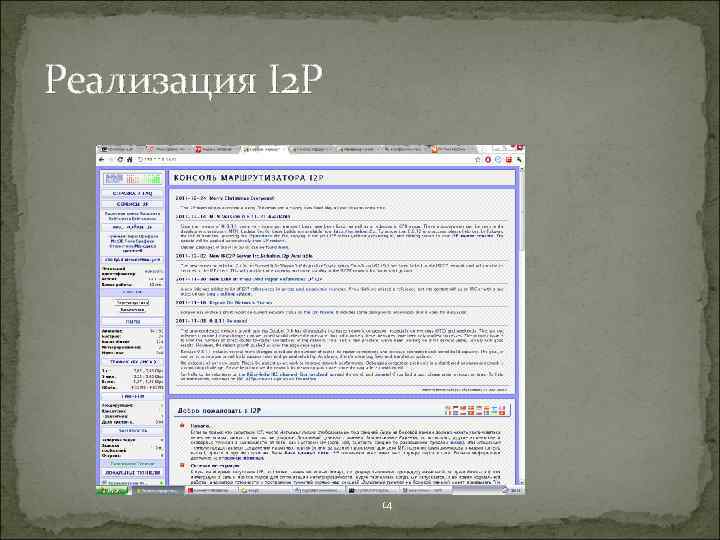Bookmark the page with the star icon
The image size is (720, 540).
[478, 160]
